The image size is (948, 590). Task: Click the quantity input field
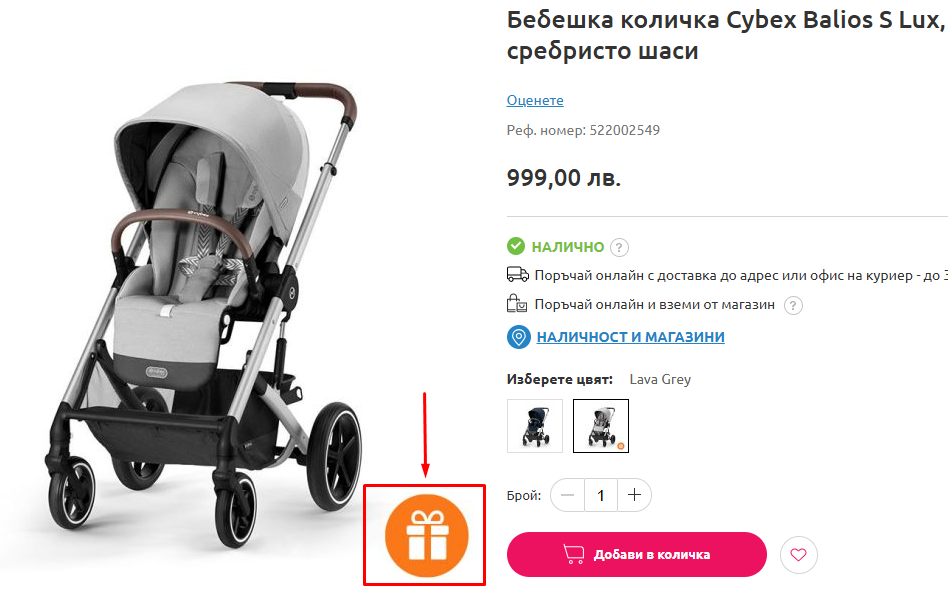601,495
